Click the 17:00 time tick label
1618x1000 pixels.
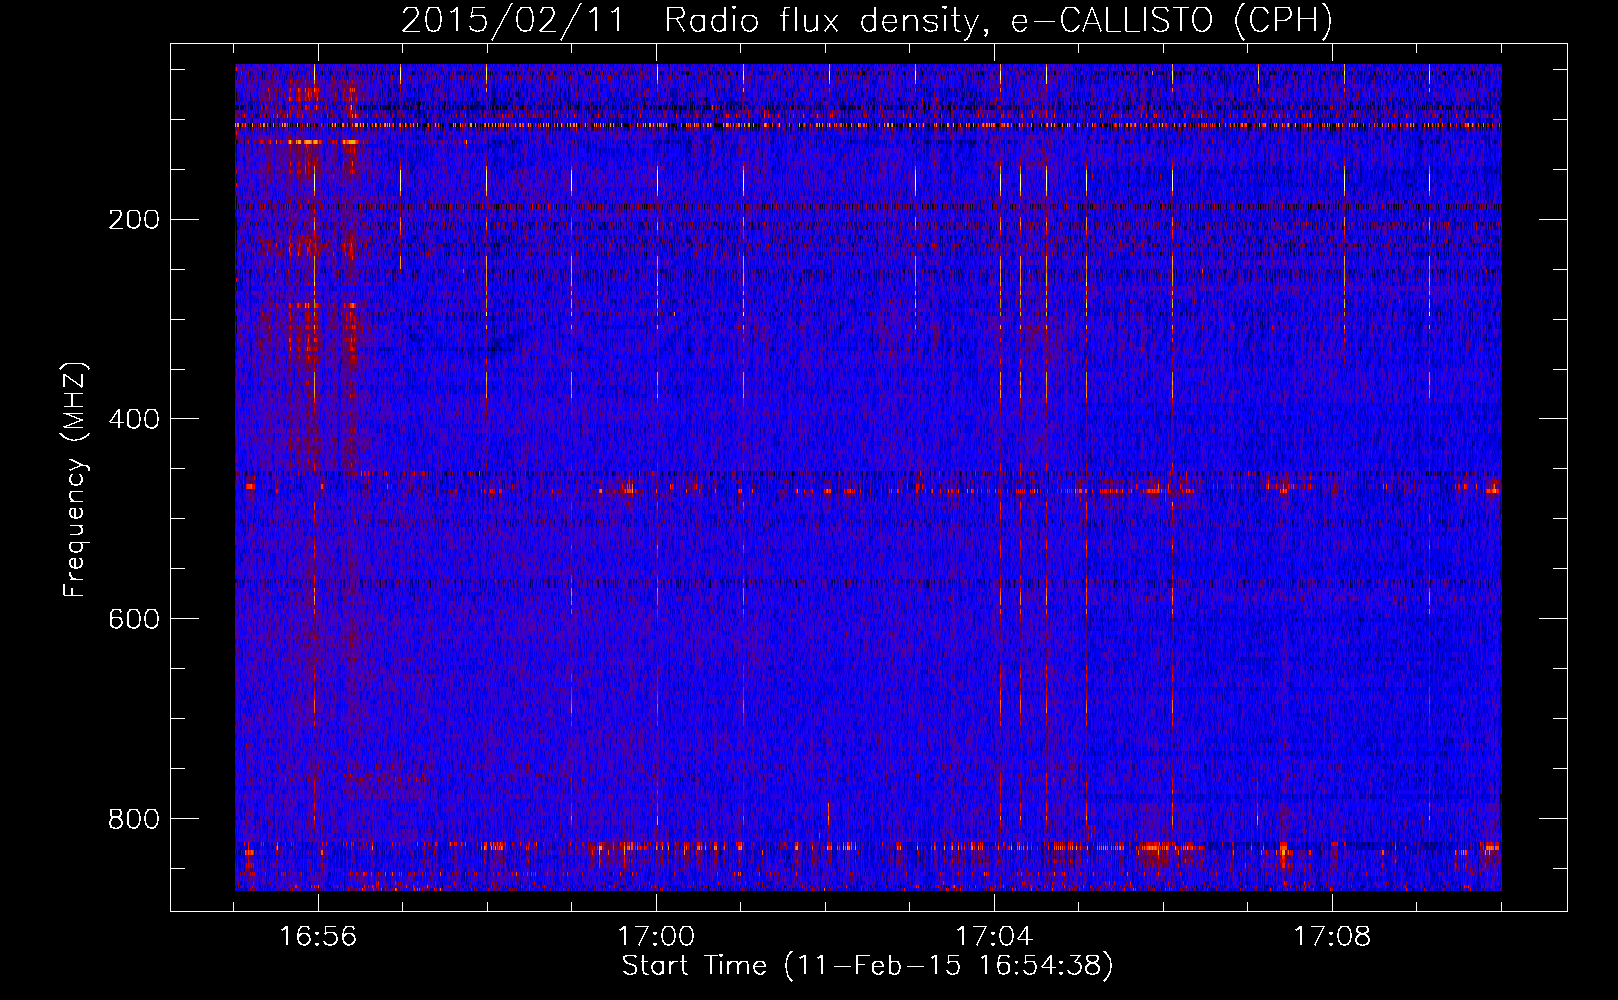pos(656,937)
